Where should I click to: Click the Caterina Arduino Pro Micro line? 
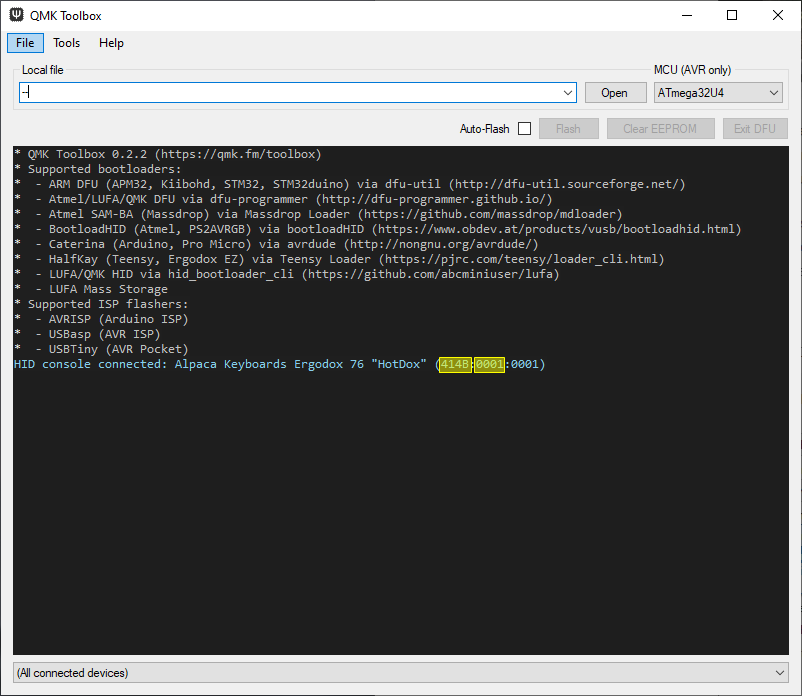276,244
